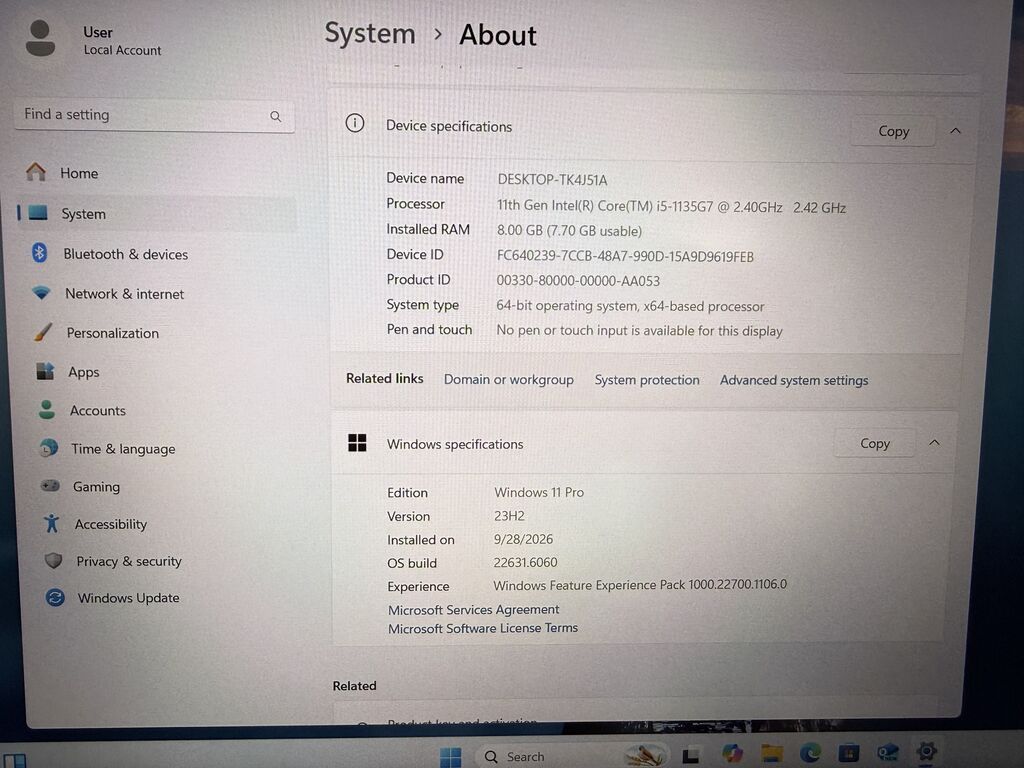Copy the device specifications
The height and width of the screenshot is (768, 1024).
tap(893, 131)
